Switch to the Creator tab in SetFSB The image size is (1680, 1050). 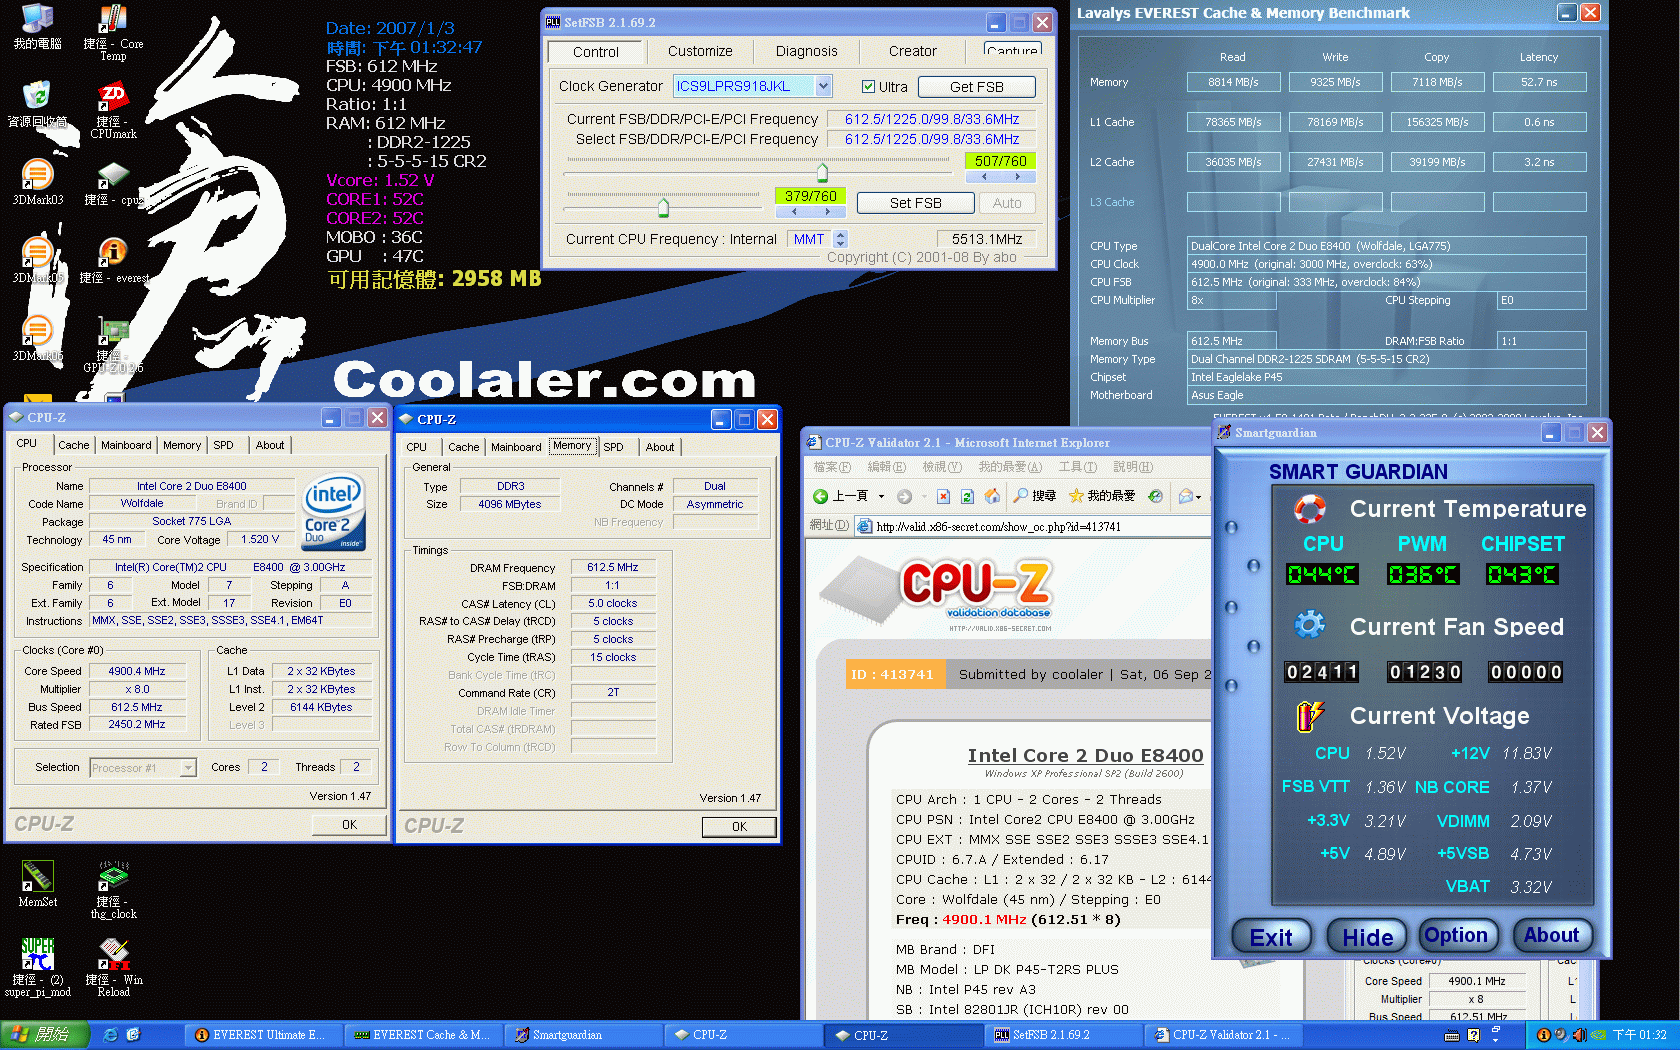[x=912, y=51]
